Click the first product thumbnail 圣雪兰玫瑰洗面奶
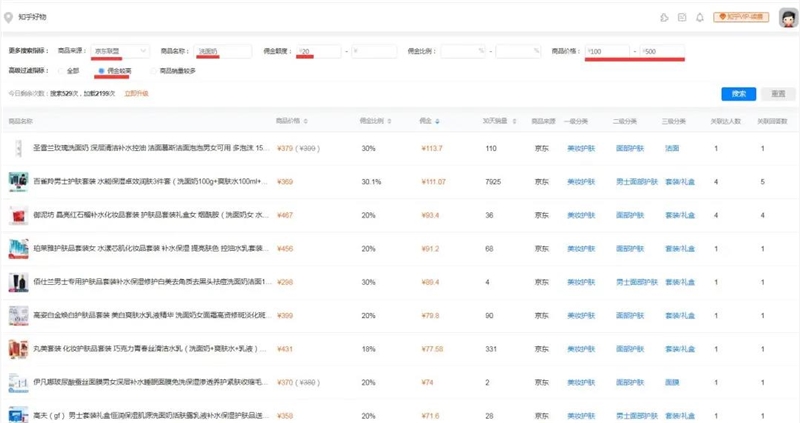 pos(17,148)
